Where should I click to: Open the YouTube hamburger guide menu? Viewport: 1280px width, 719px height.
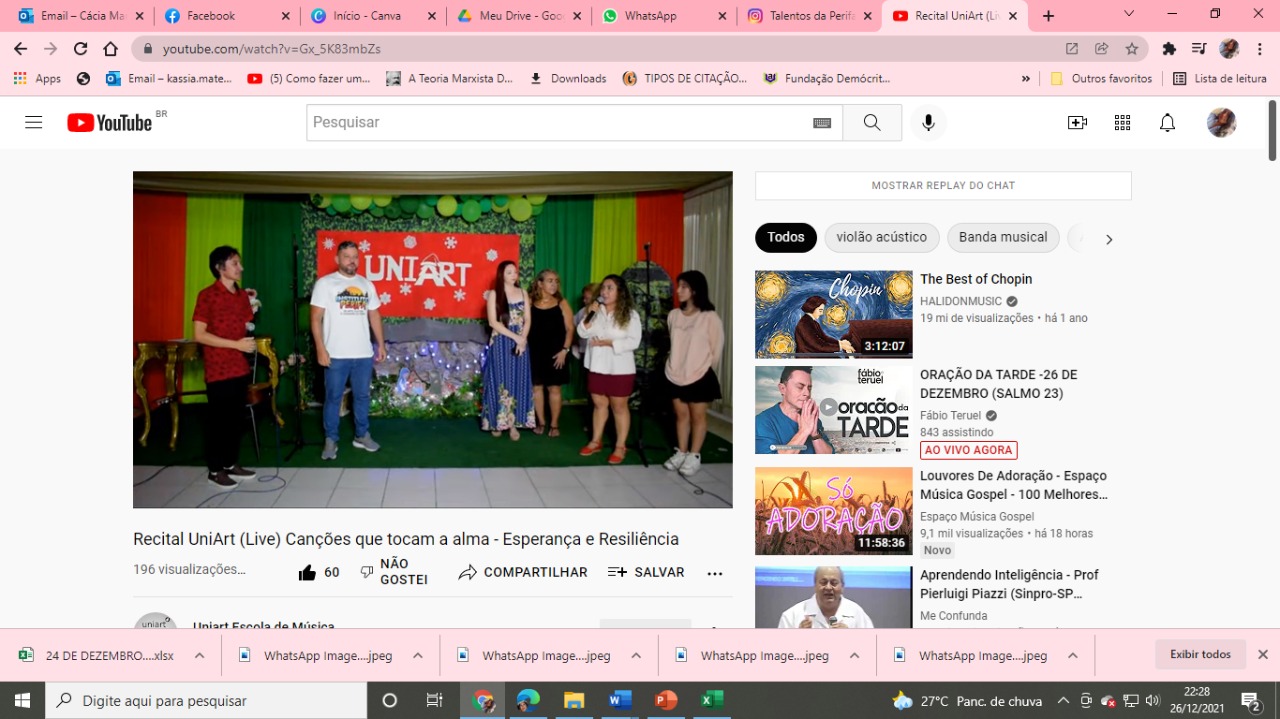34,122
